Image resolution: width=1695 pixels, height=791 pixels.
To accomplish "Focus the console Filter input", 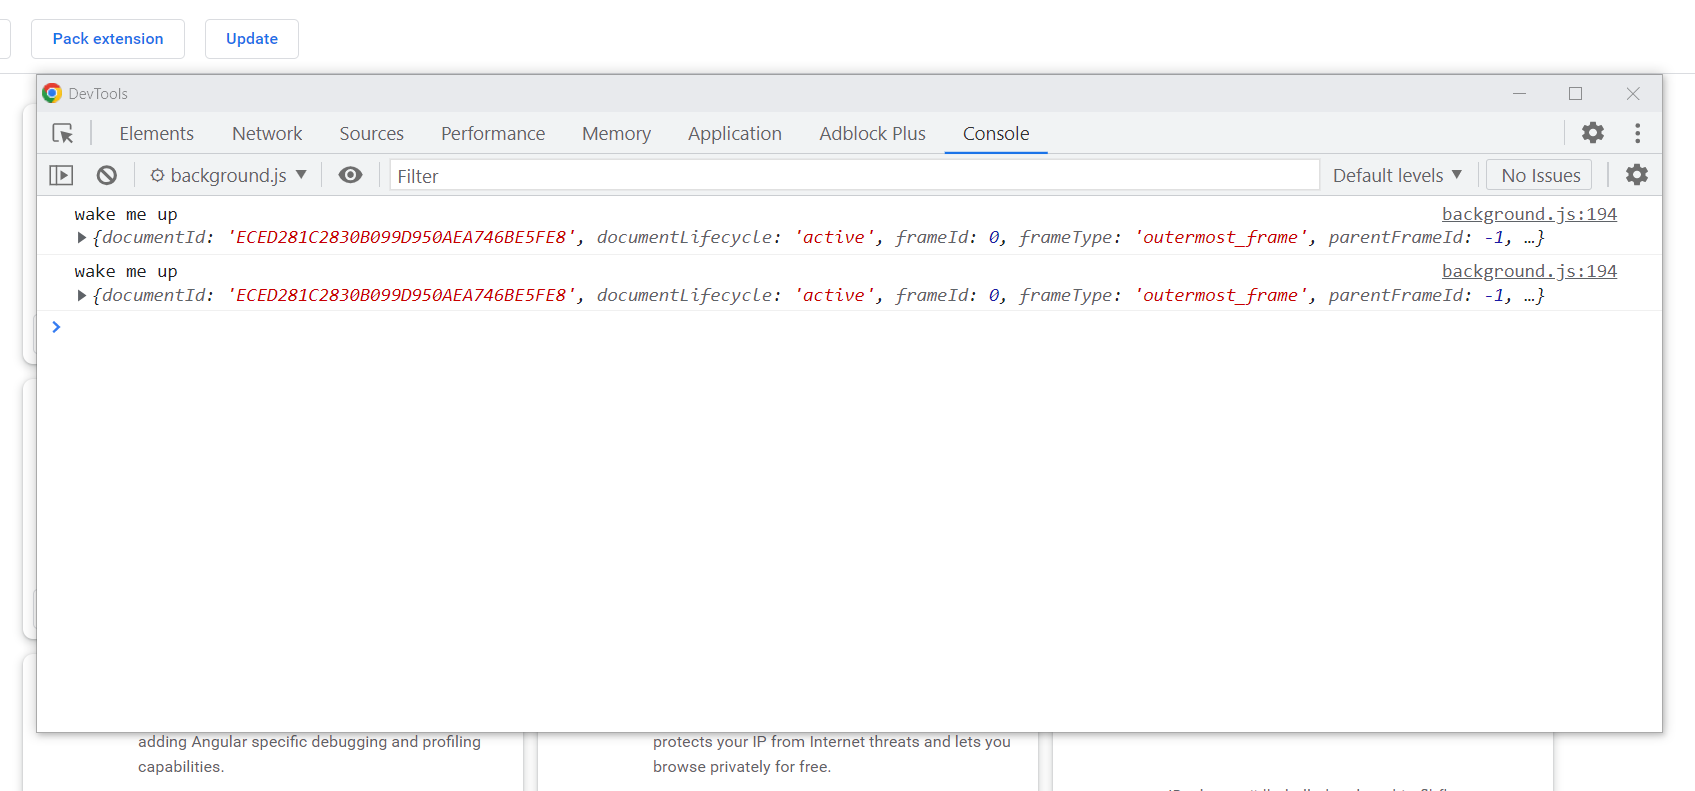I will tap(855, 175).
